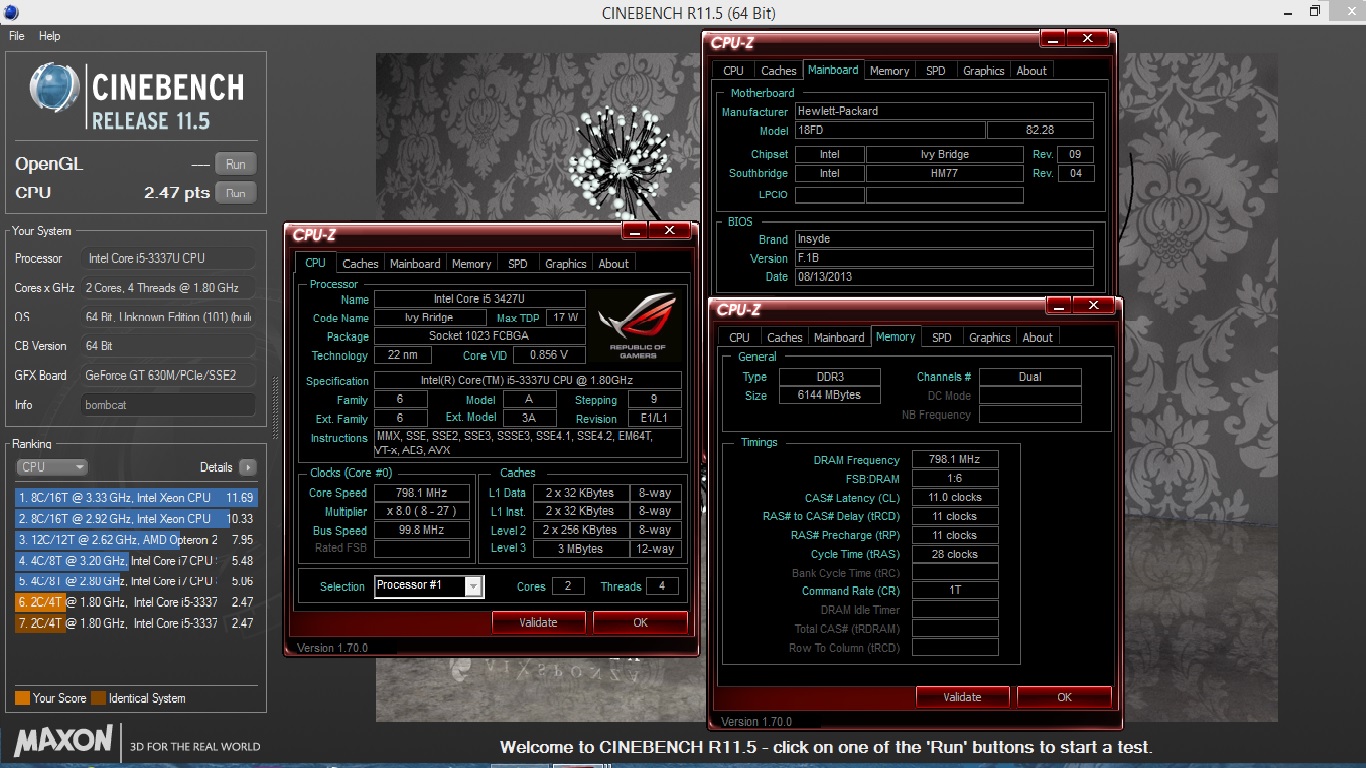Open the Help menu
1366x768 pixels.
pyautogui.click(x=50, y=36)
